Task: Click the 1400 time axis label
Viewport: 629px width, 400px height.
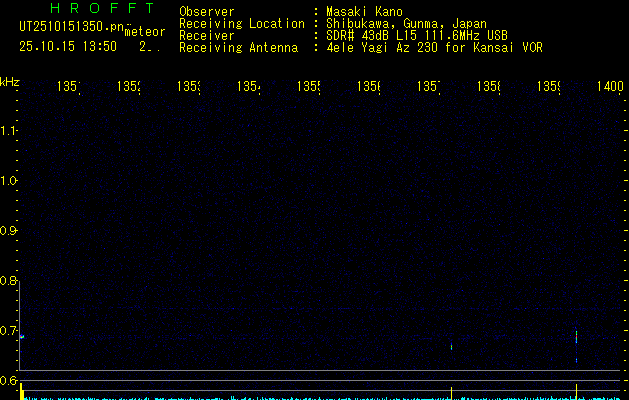Action: [610, 86]
